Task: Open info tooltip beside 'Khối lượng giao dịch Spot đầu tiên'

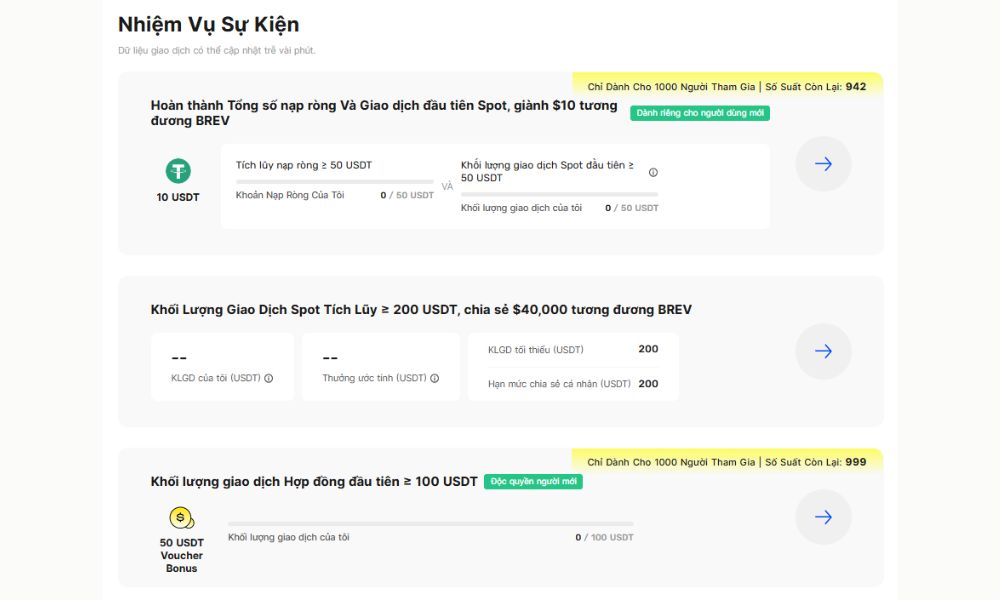Action: [x=652, y=170]
